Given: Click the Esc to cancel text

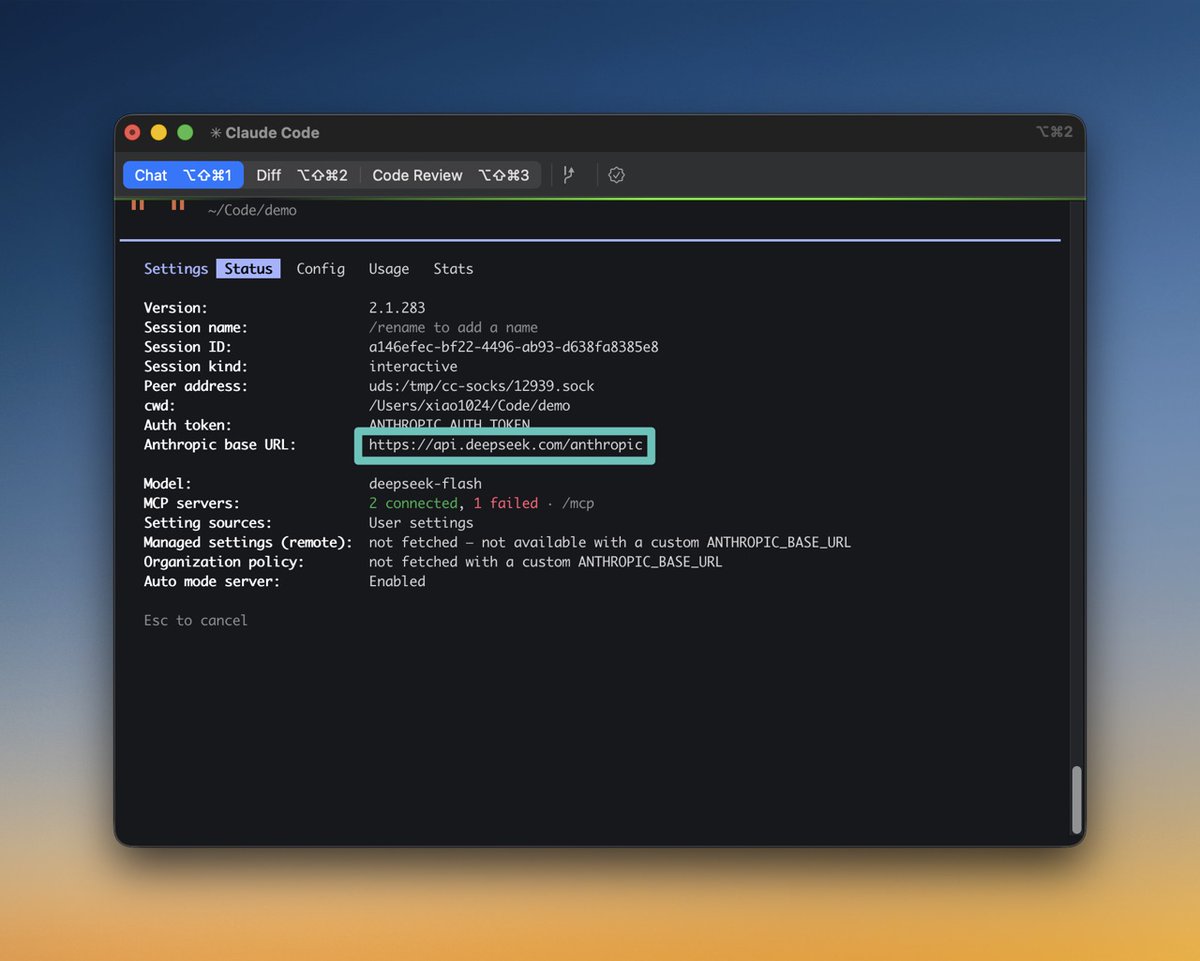Looking at the screenshot, I should (195, 621).
